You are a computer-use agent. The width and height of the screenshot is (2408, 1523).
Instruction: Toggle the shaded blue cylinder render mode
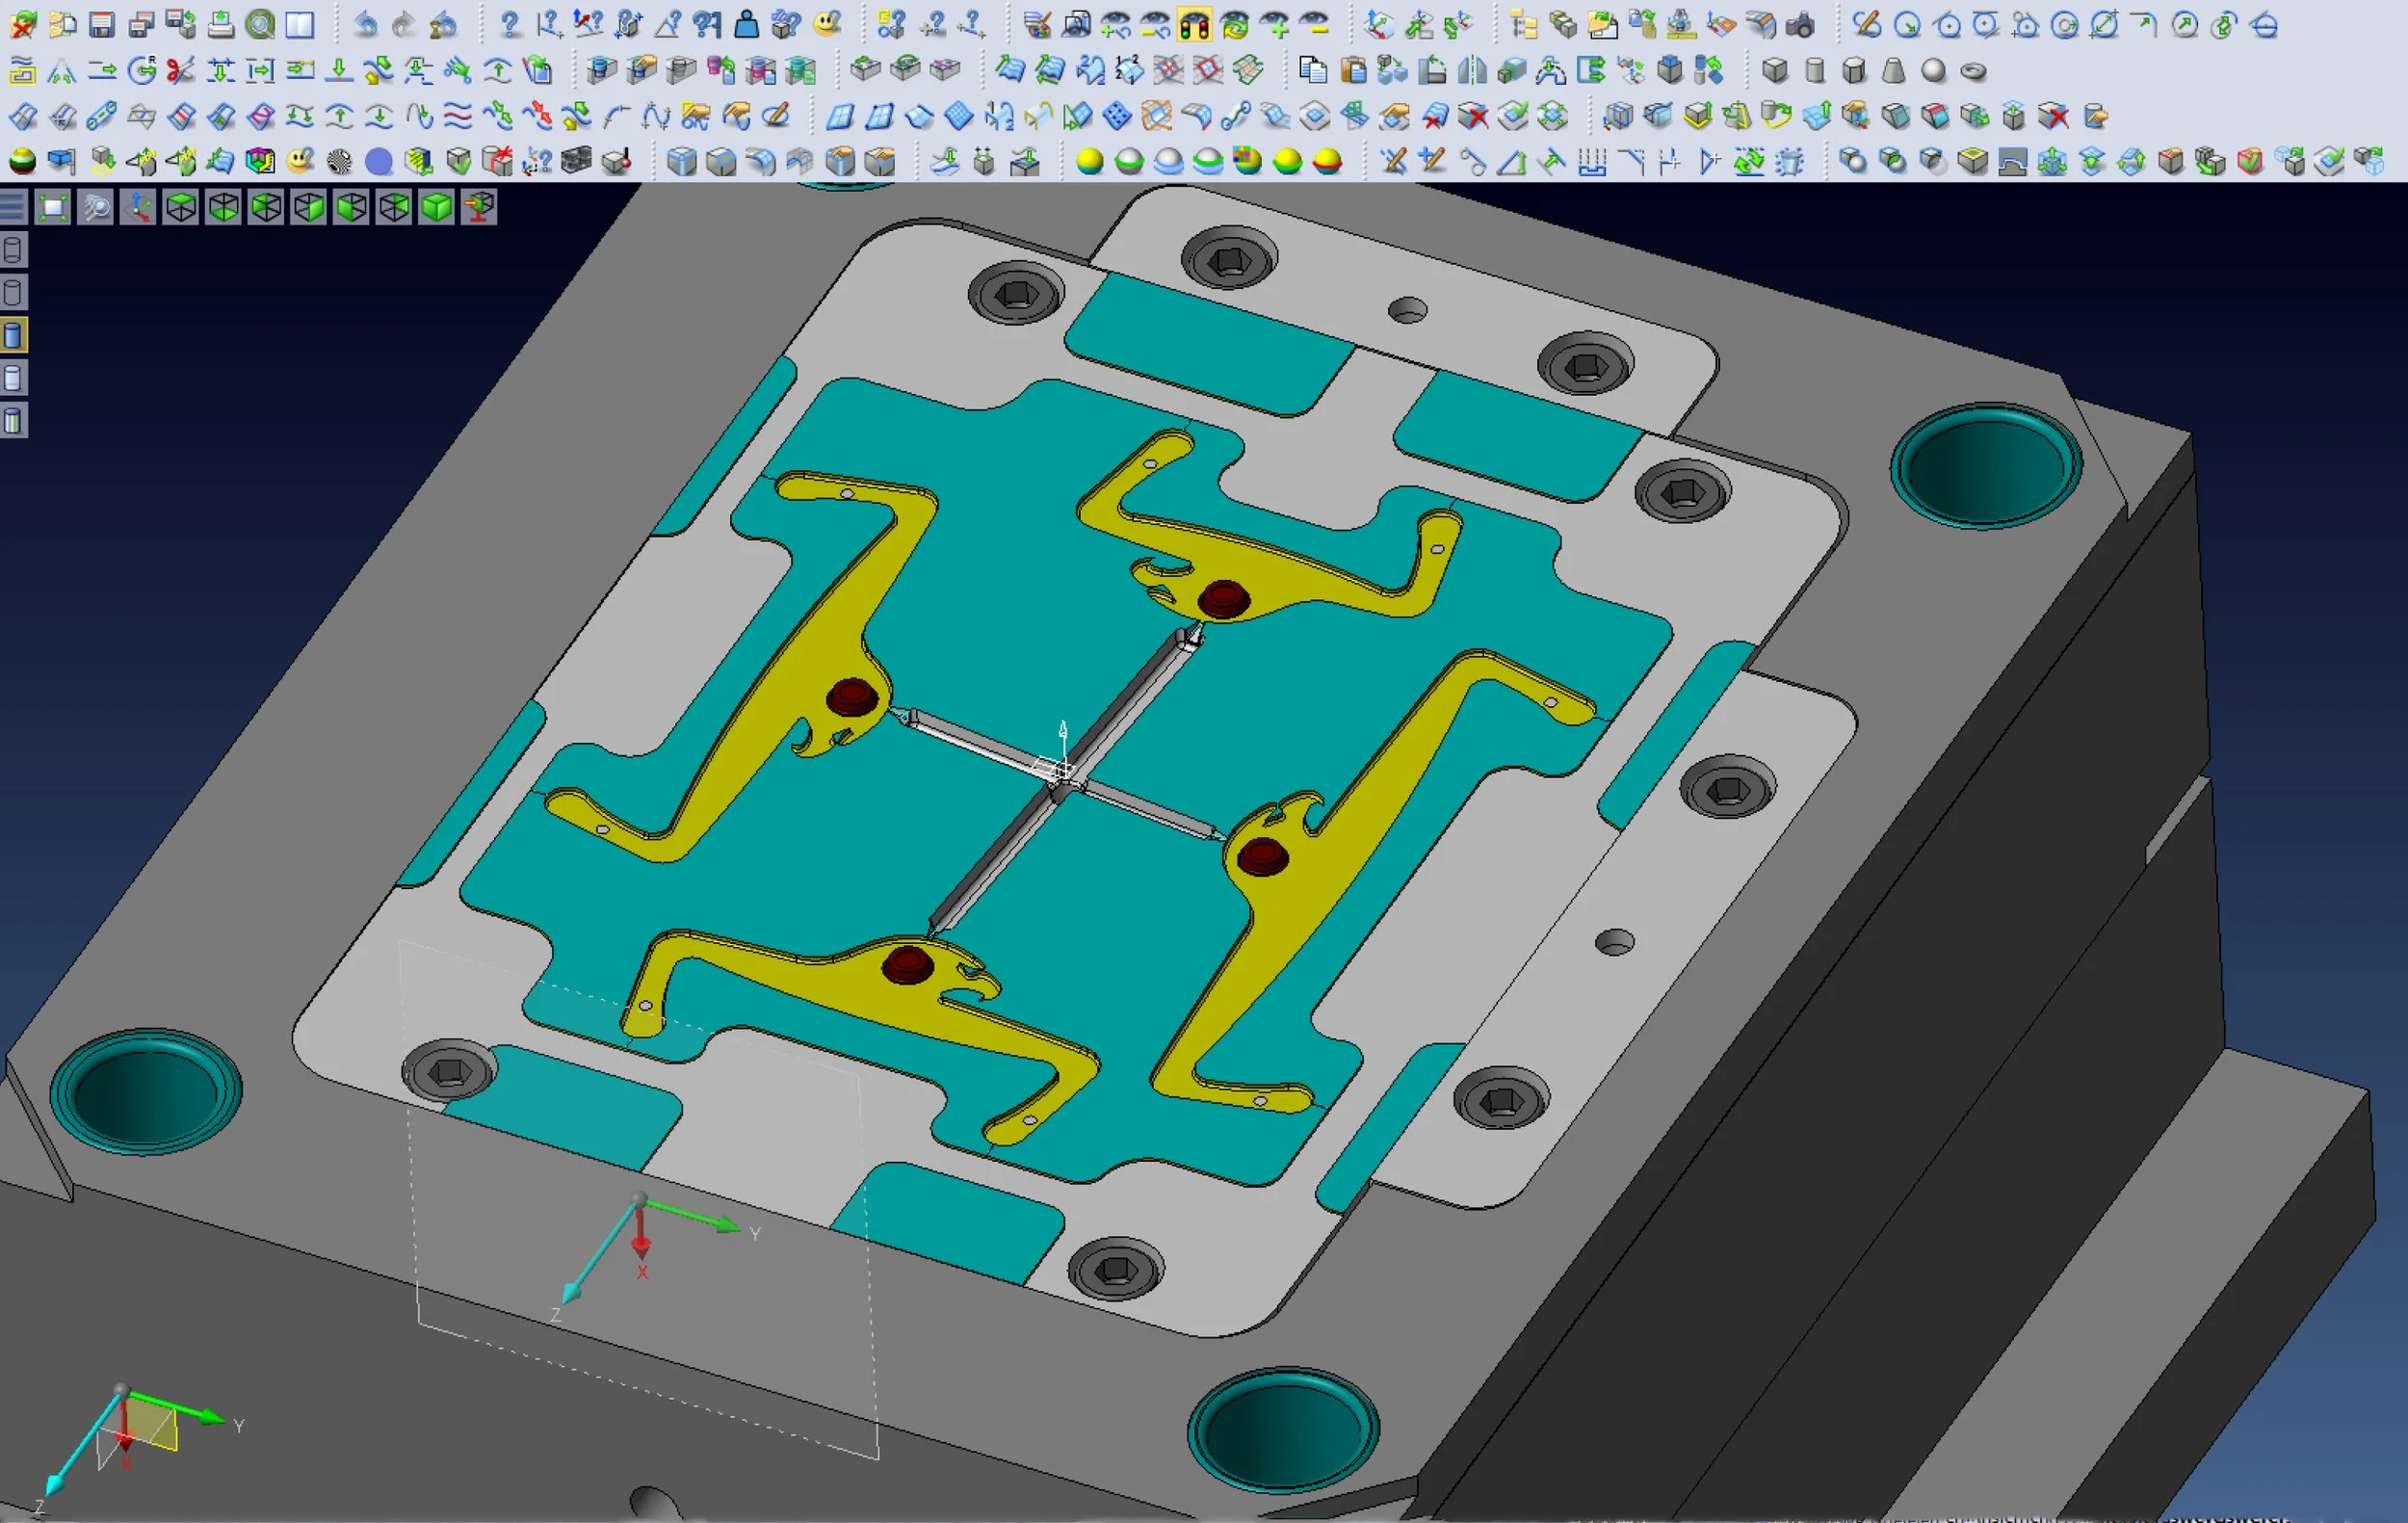(13, 335)
